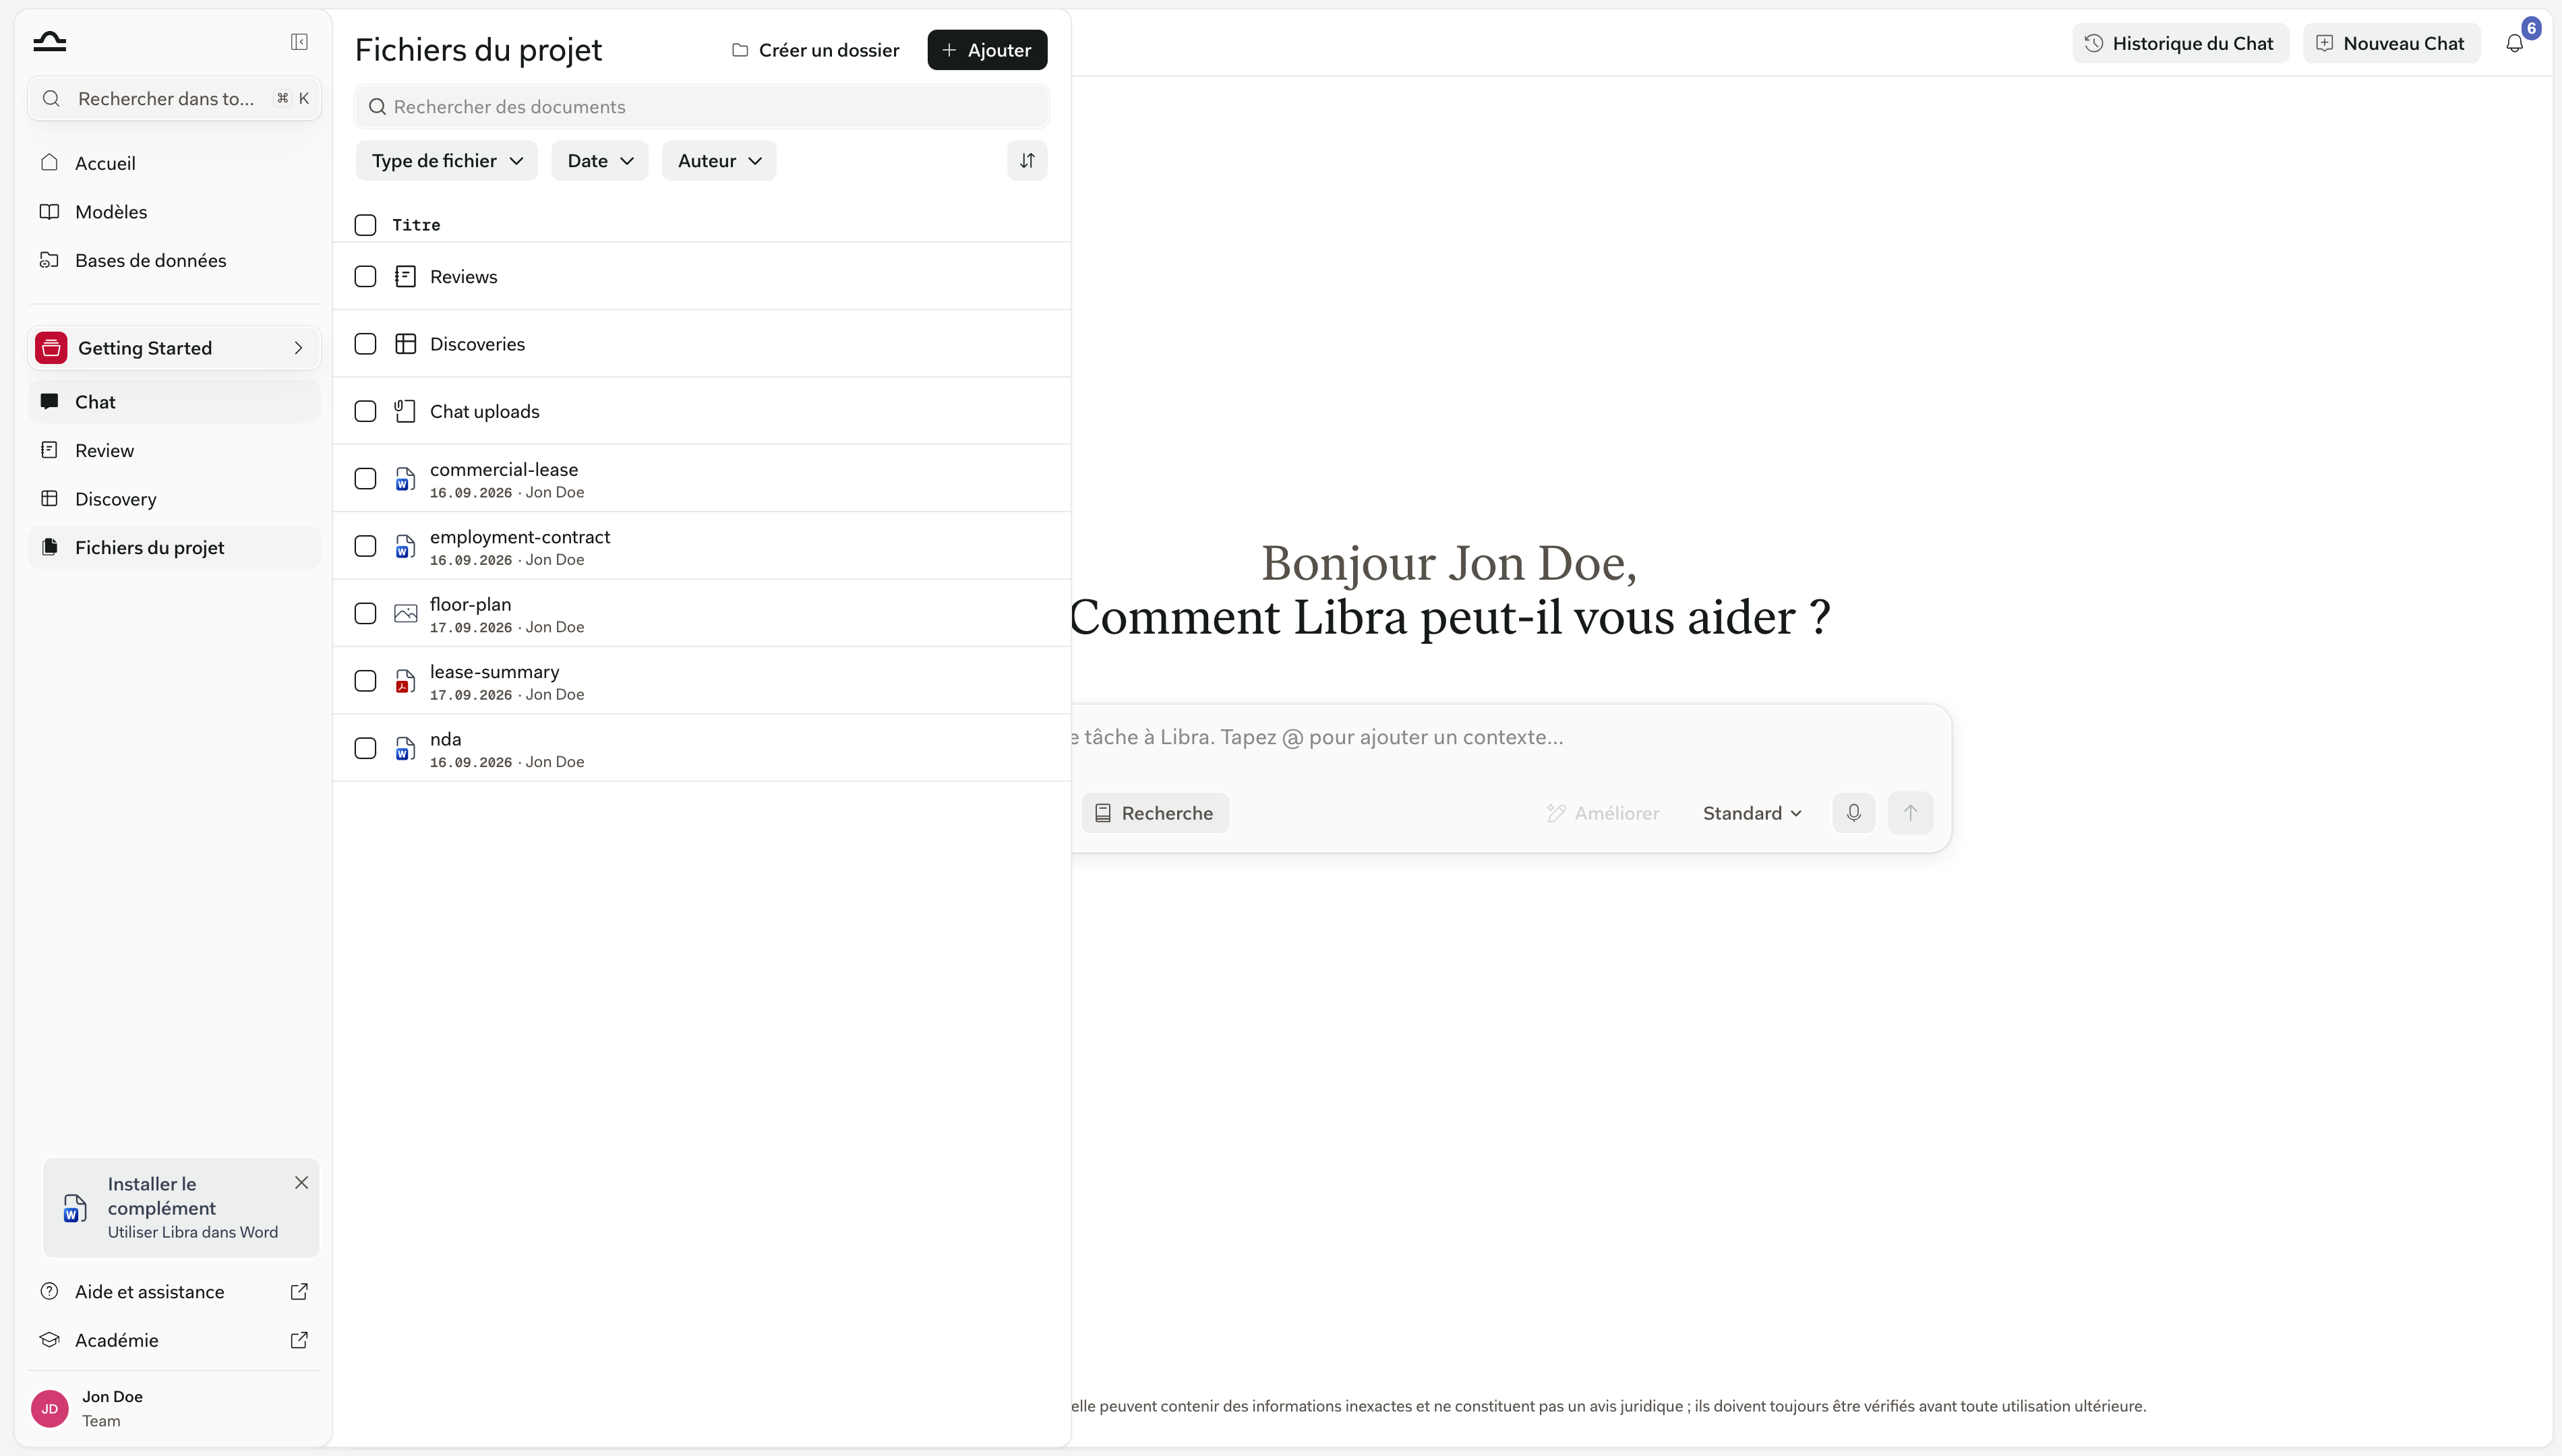Screen dimensions: 2562x1456
Task: Open the Auteur filter dropdown
Action: coord(719,161)
